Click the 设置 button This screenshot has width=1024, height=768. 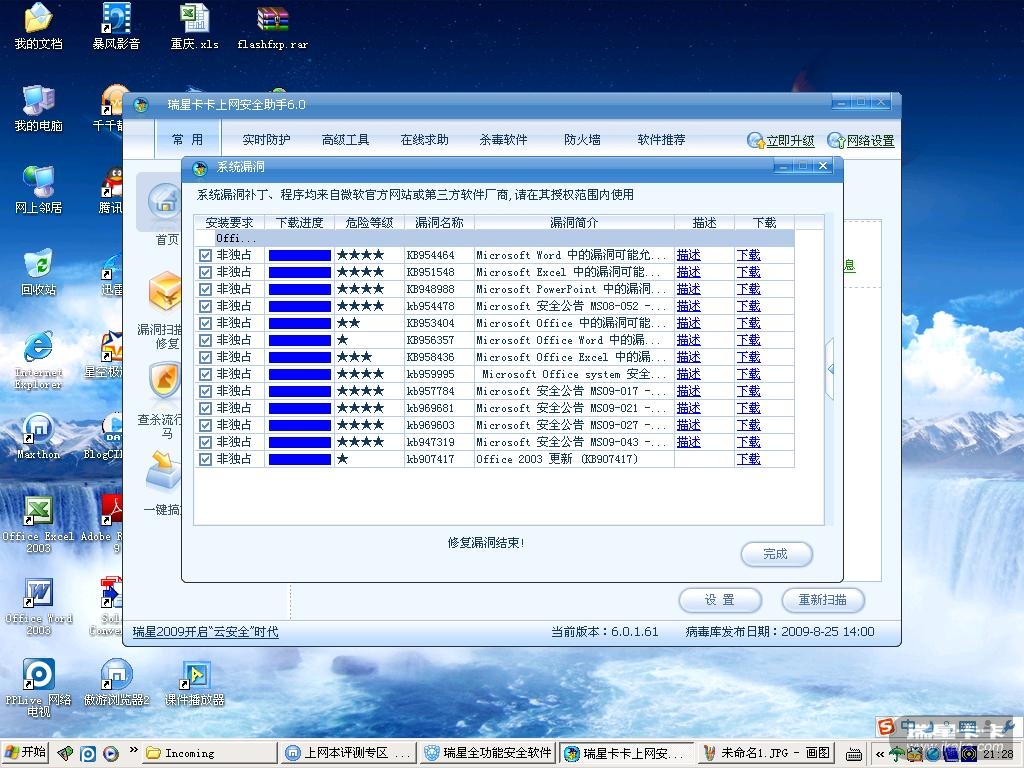point(720,600)
